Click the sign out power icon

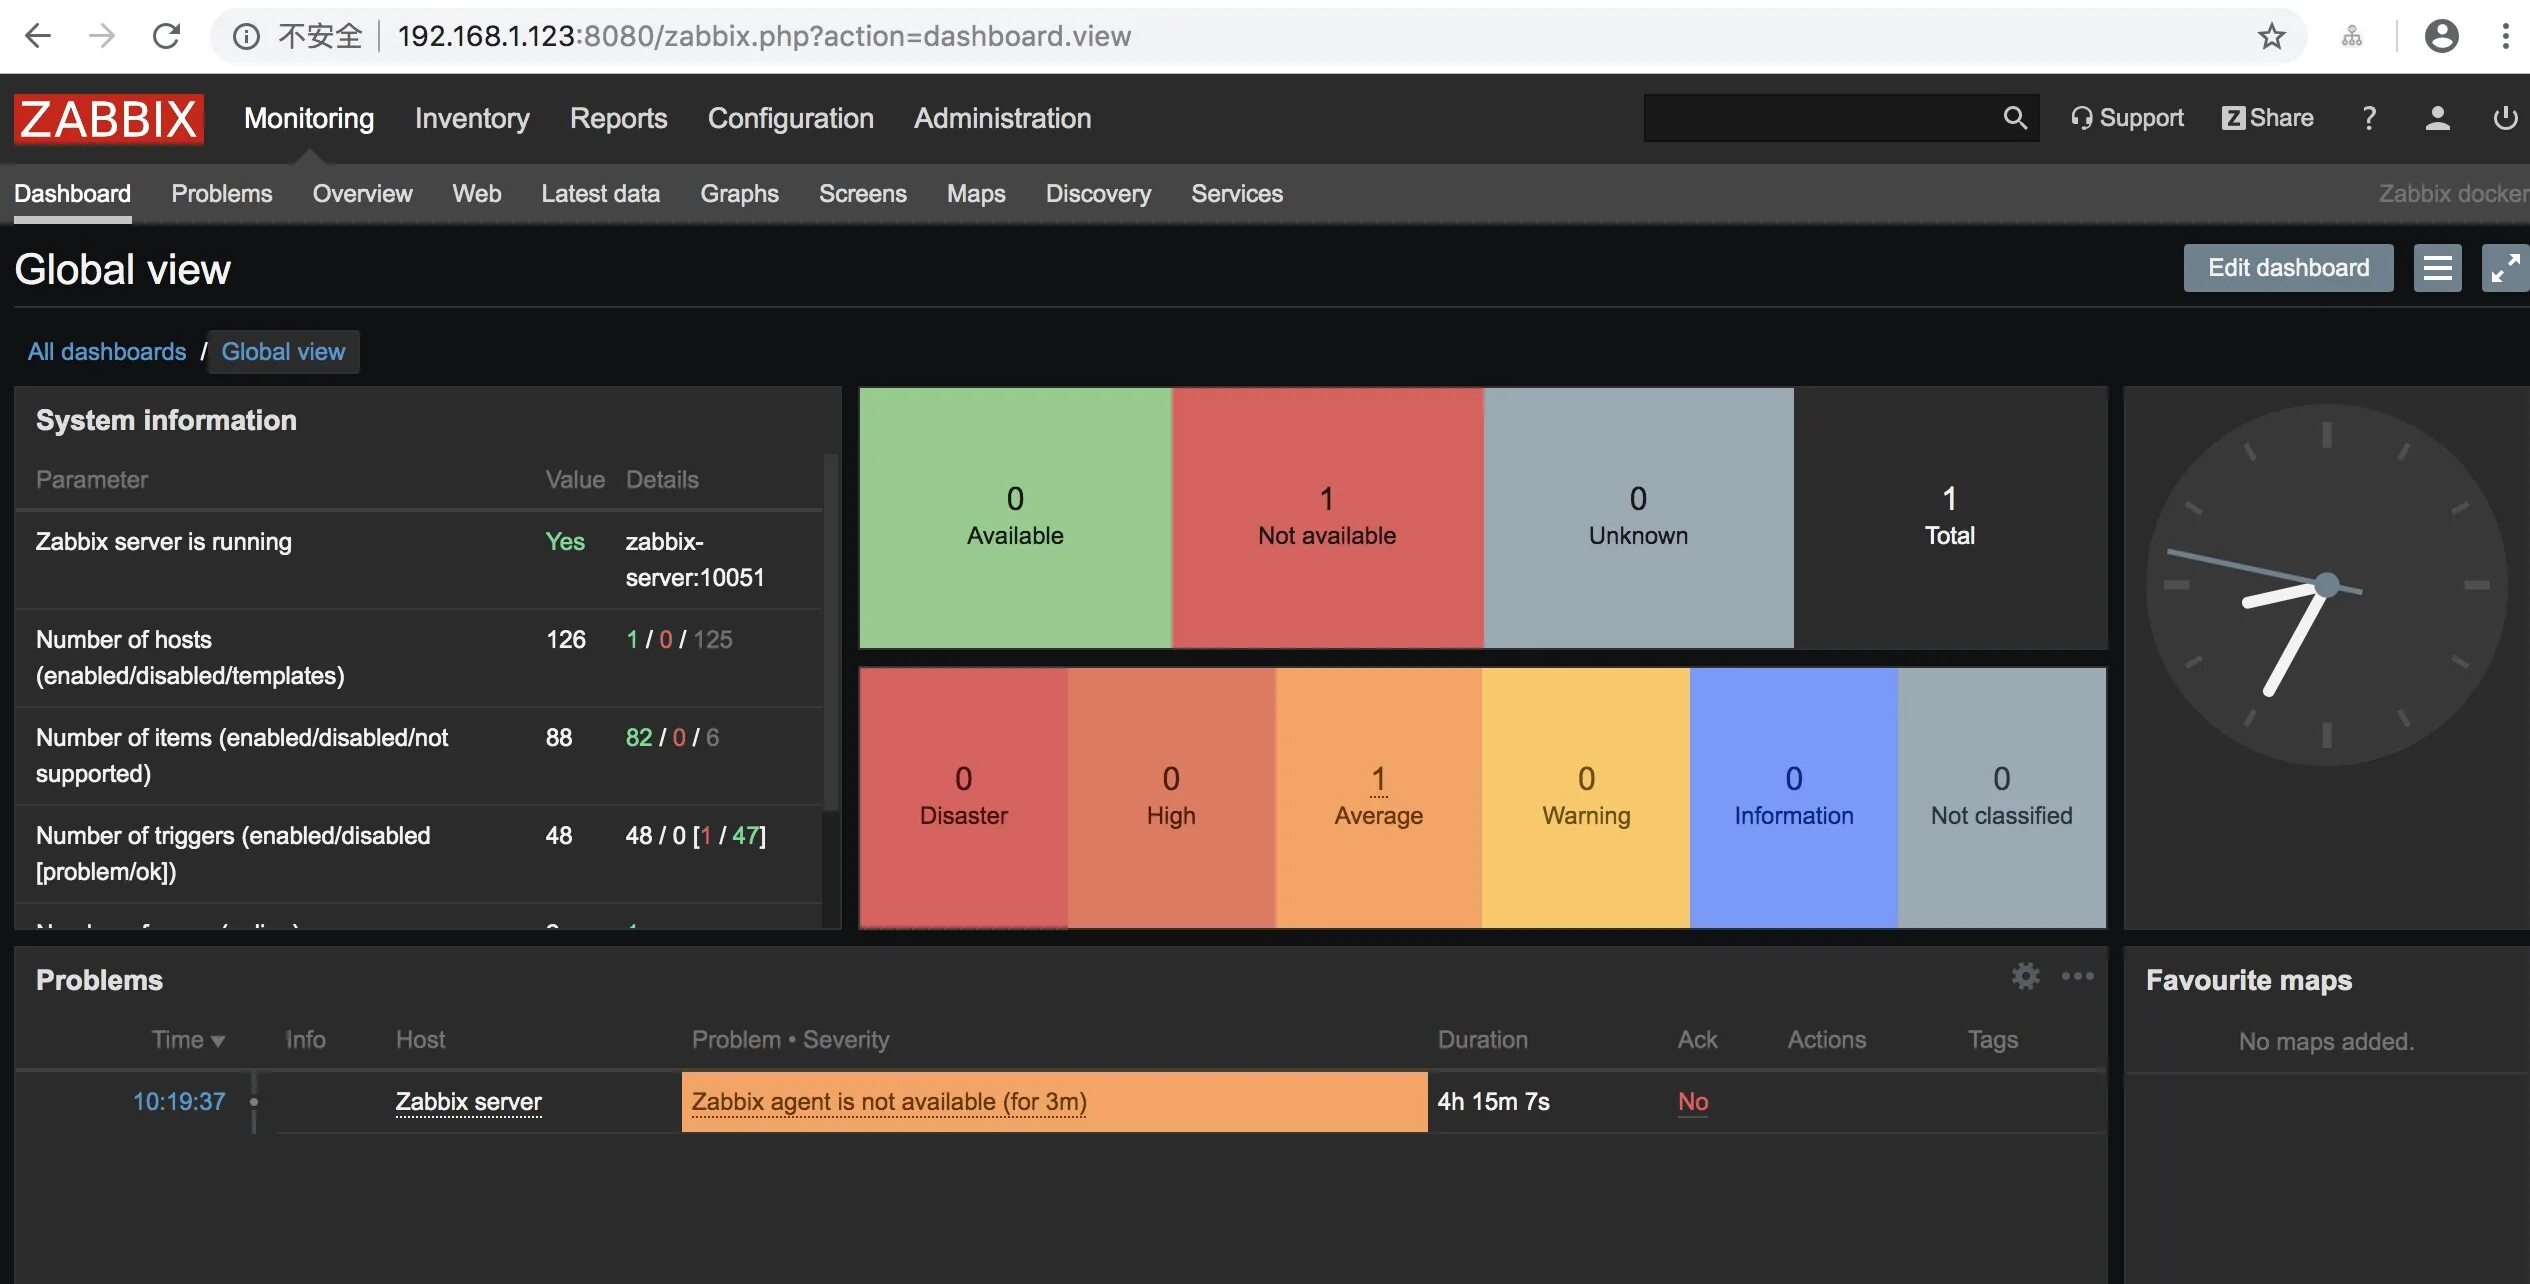(2504, 118)
